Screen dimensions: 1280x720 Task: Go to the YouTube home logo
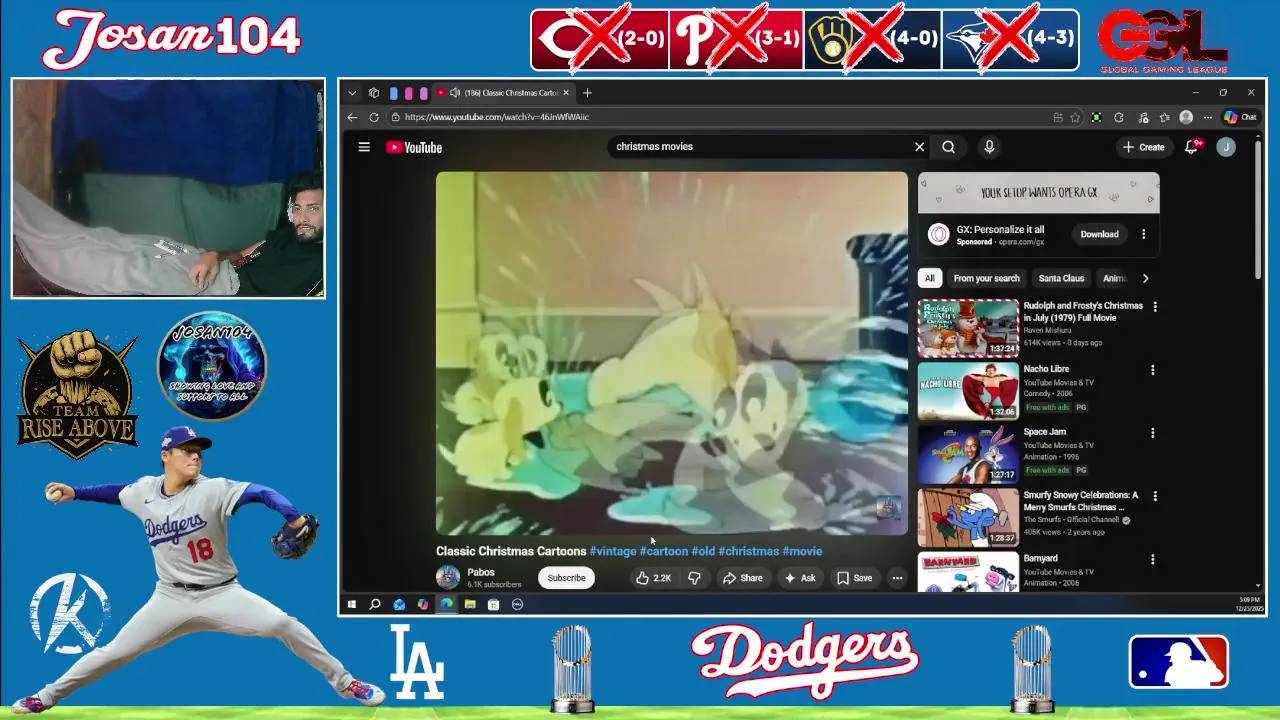(x=414, y=147)
